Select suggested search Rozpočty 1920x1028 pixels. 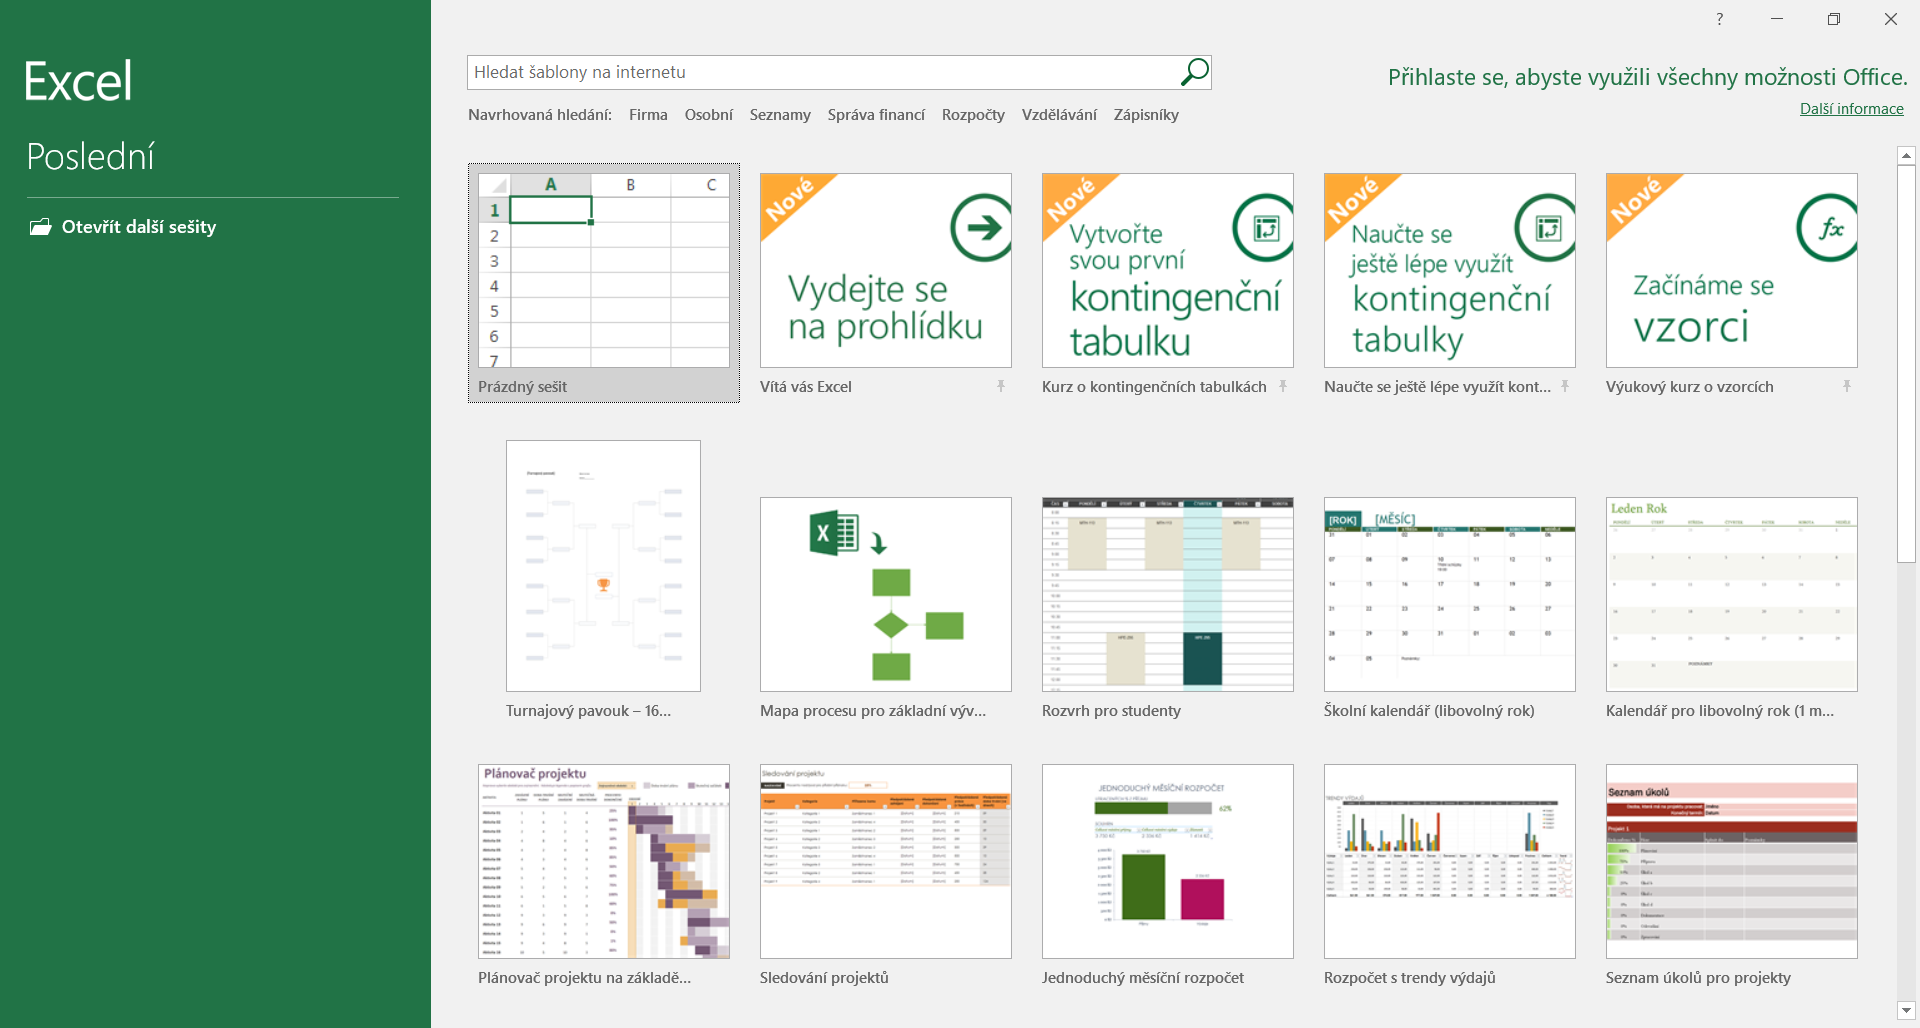tap(973, 115)
